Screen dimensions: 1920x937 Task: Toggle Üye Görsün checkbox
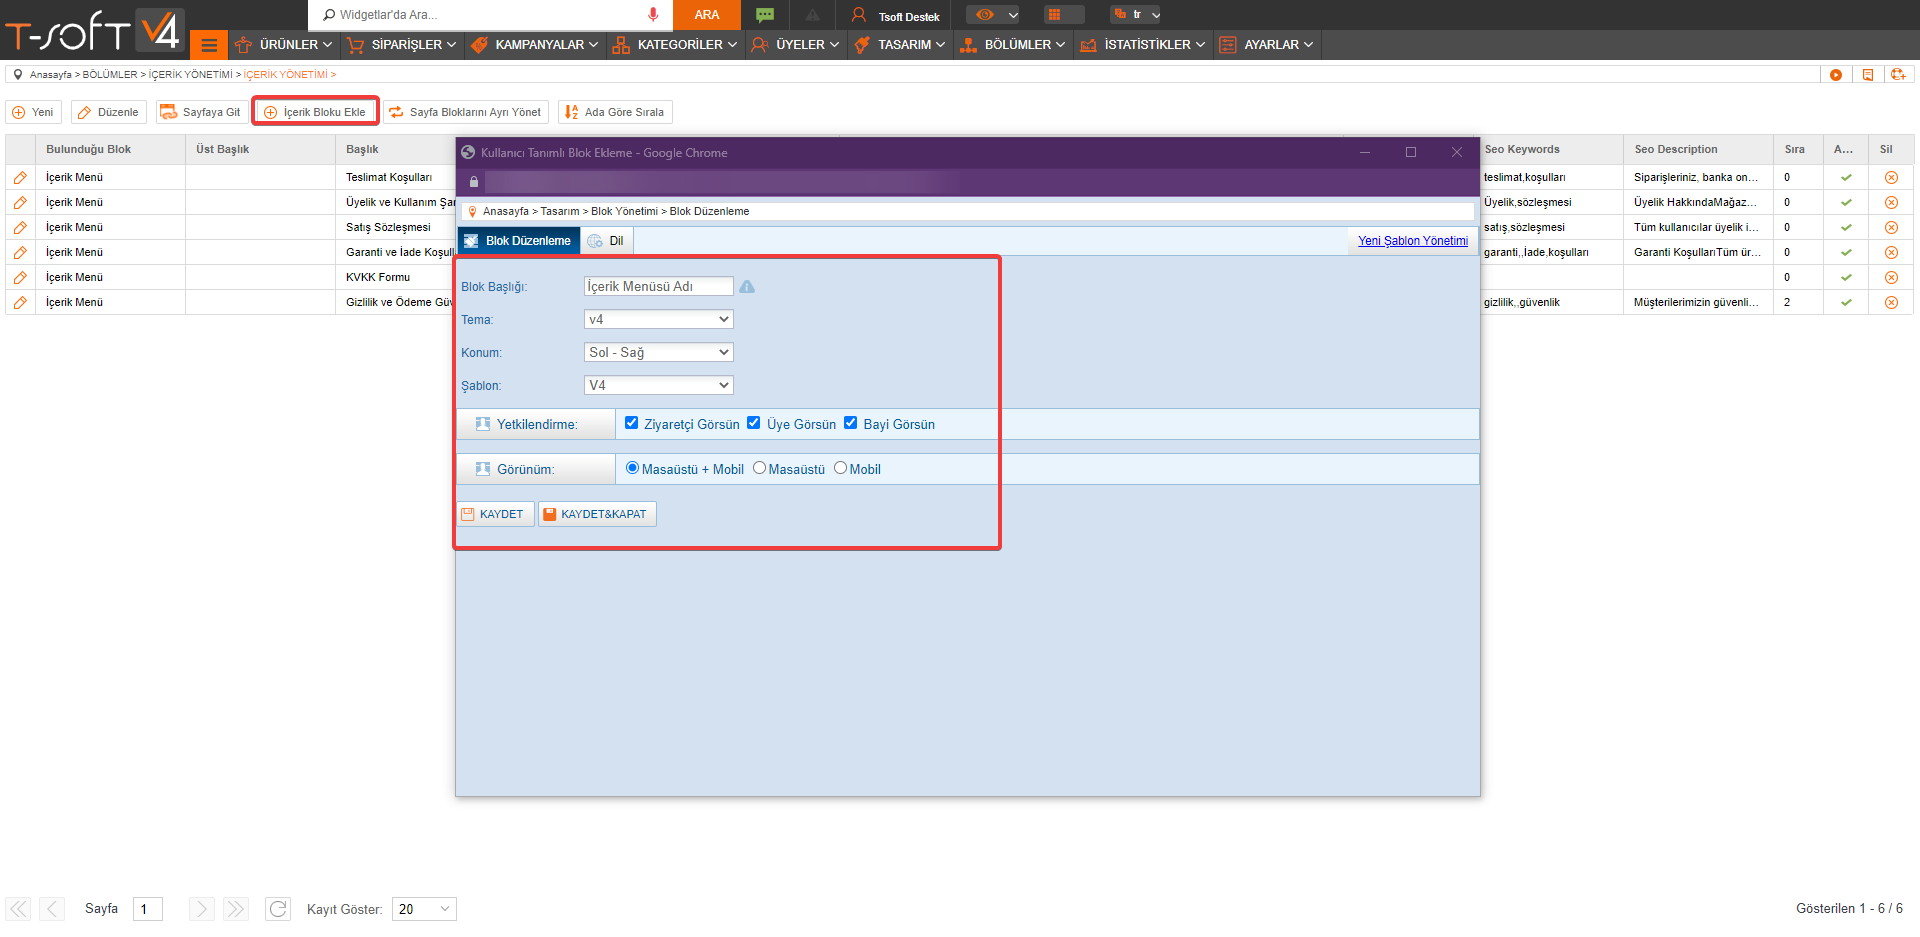click(754, 423)
